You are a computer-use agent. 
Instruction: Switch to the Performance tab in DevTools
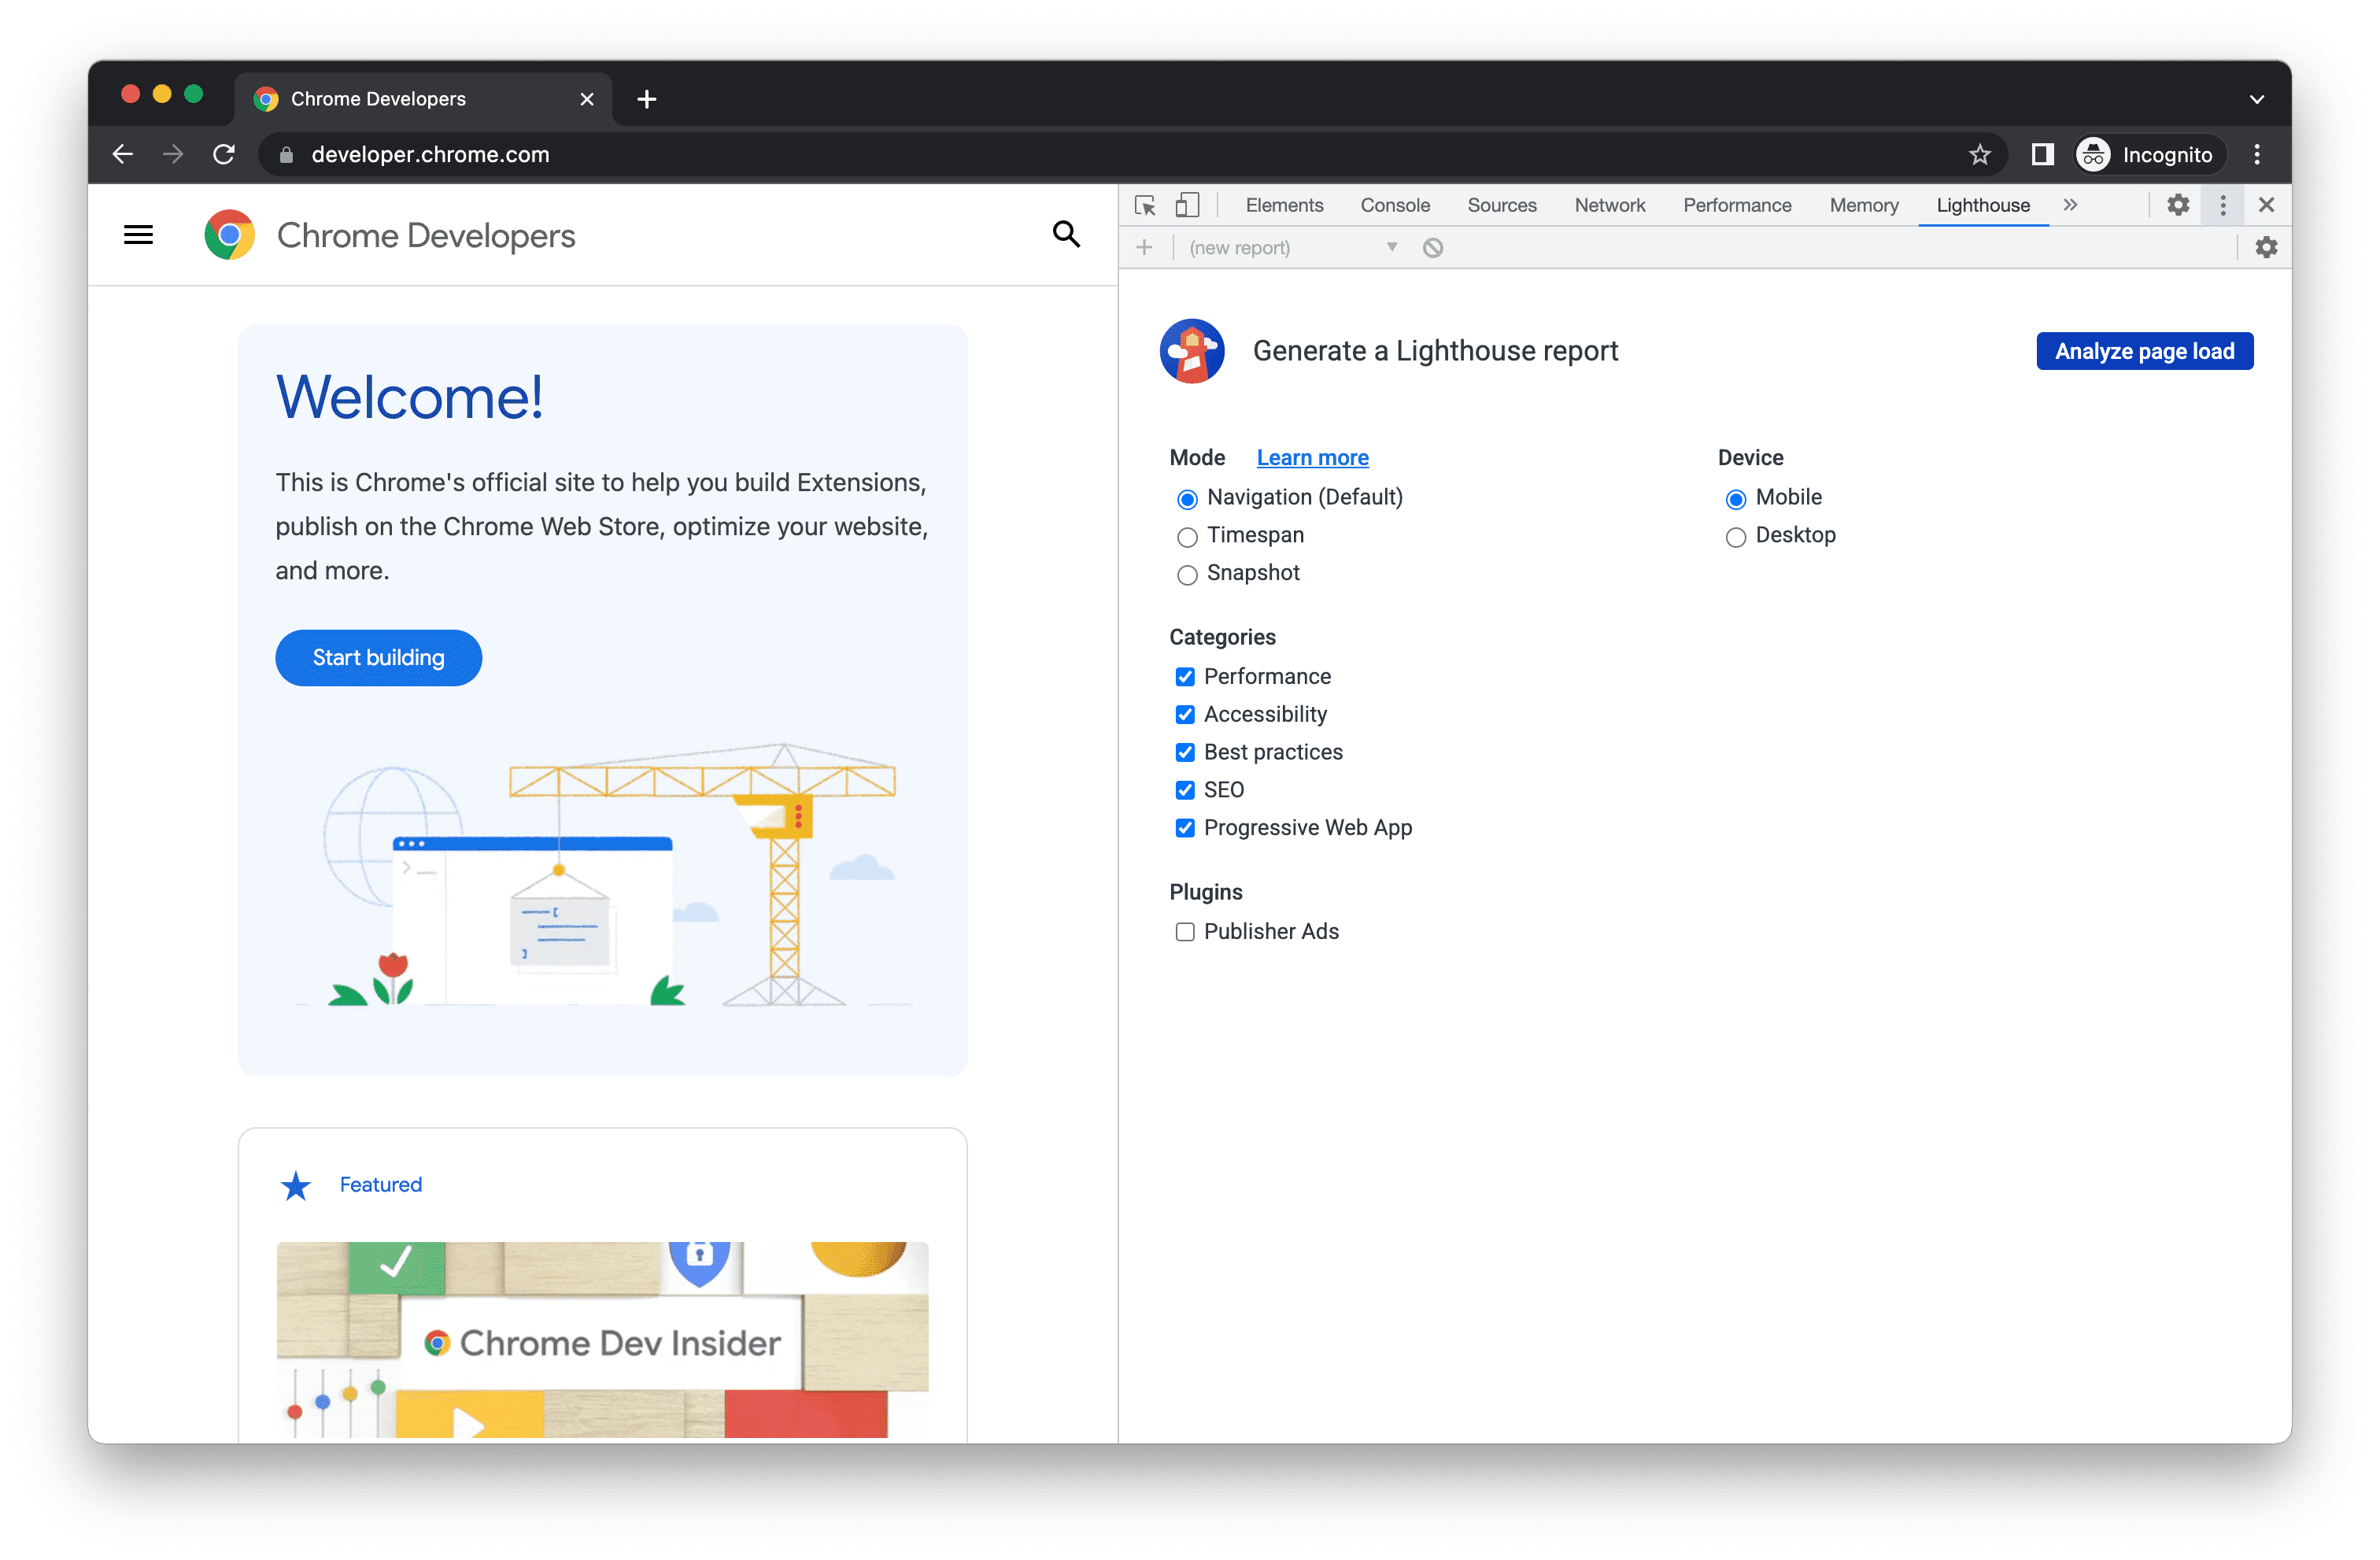tap(1736, 205)
